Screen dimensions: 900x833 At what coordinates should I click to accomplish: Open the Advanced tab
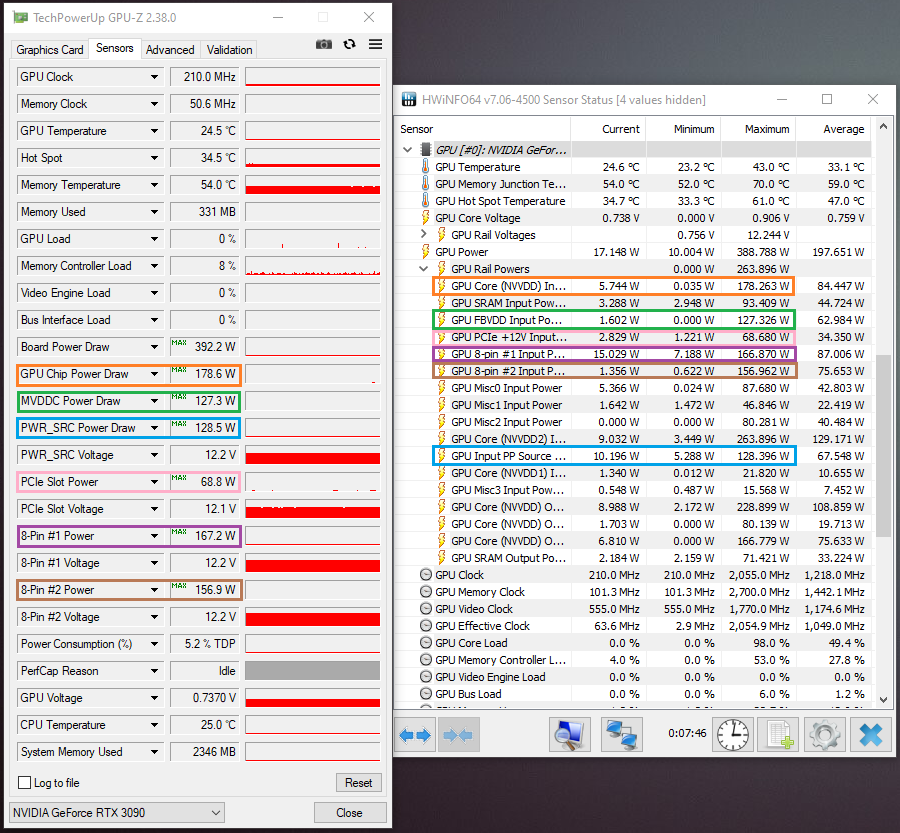(170, 50)
